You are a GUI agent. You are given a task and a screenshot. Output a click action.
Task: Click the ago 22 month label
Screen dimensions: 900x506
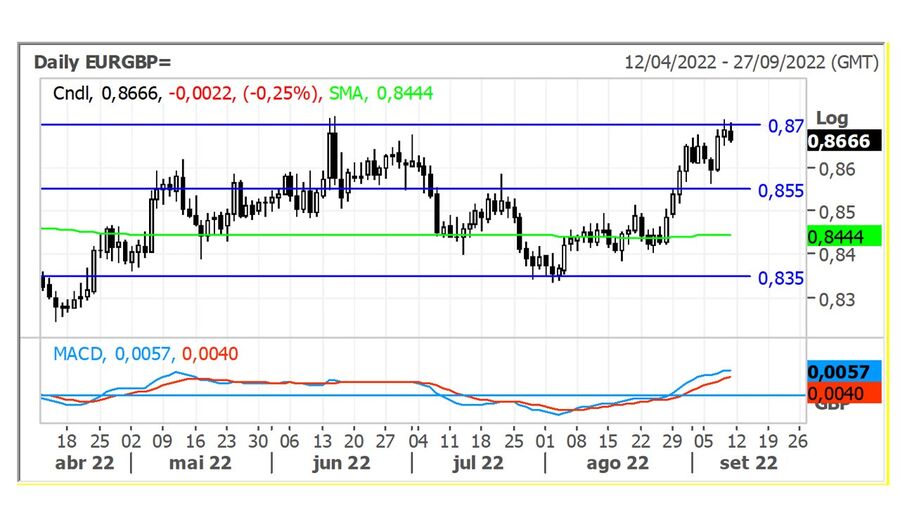(x=617, y=462)
